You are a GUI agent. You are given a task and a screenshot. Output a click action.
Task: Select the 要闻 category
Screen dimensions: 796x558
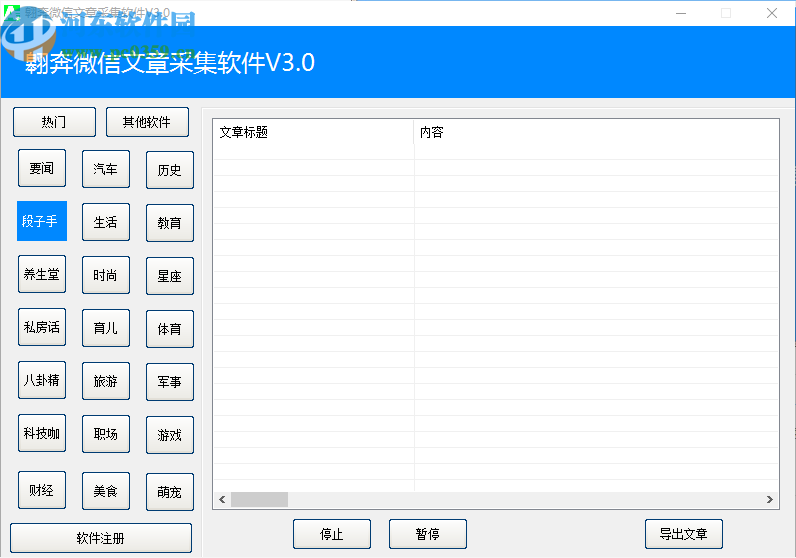[42, 168]
